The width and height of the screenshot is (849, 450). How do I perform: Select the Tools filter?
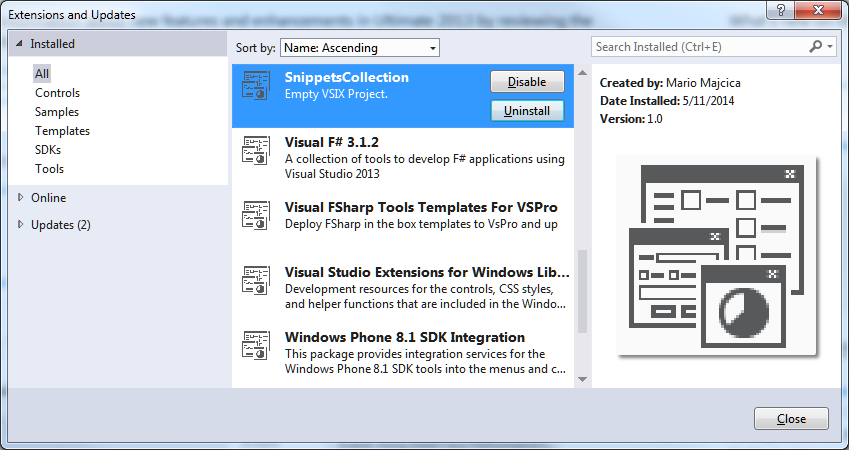(x=49, y=168)
